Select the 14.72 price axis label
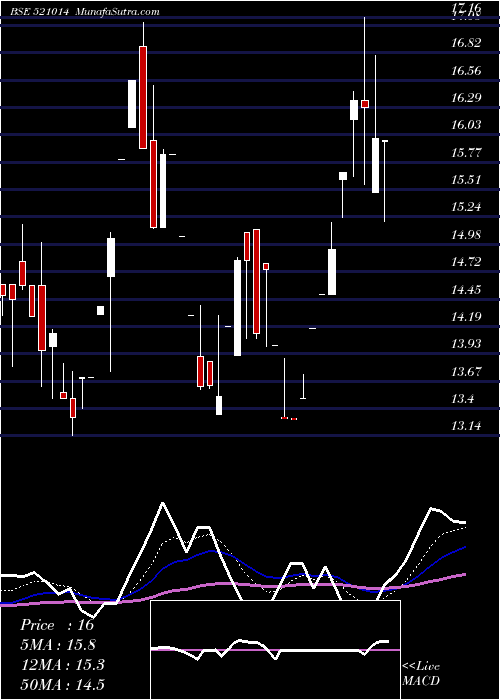Image resolution: width=500 pixels, height=700 pixels. [x=466, y=262]
